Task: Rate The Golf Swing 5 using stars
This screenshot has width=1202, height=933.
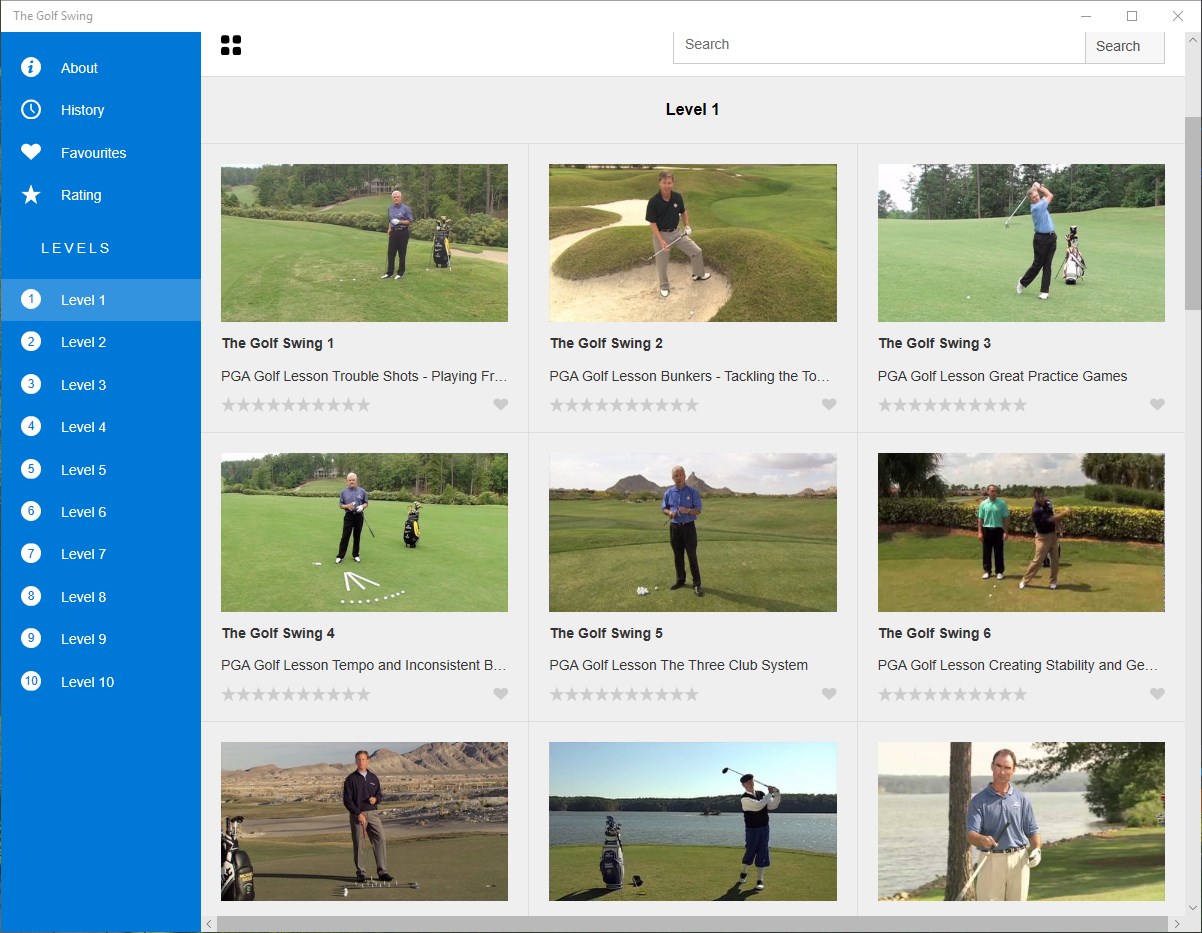Action: (624, 694)
